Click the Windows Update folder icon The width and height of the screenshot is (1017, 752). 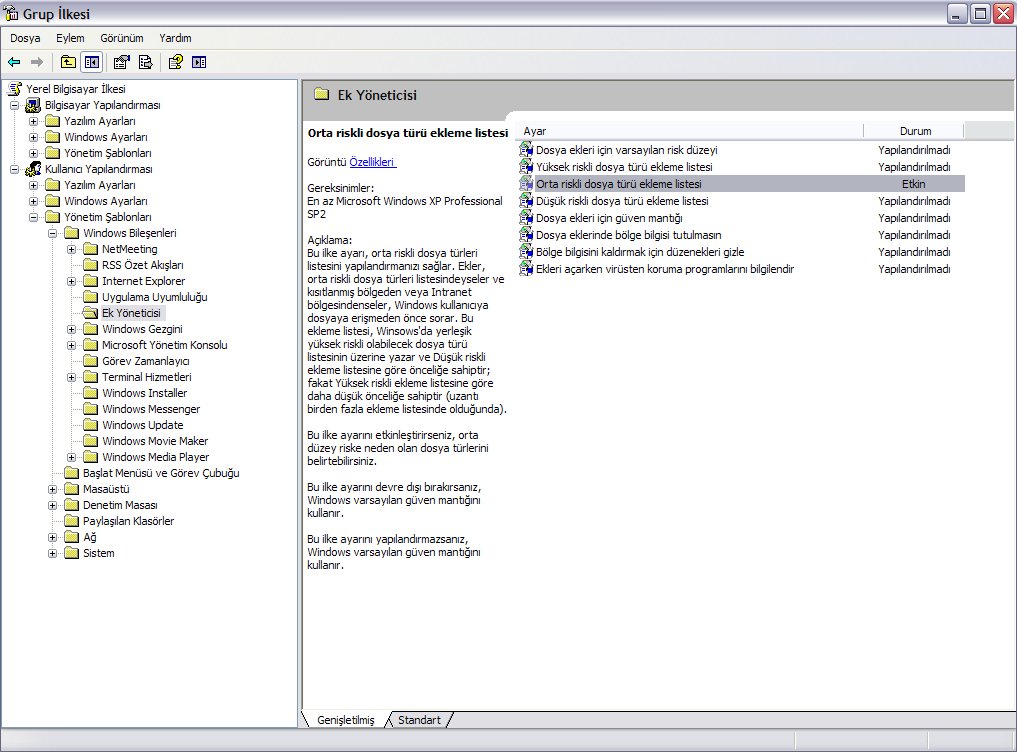91,425
